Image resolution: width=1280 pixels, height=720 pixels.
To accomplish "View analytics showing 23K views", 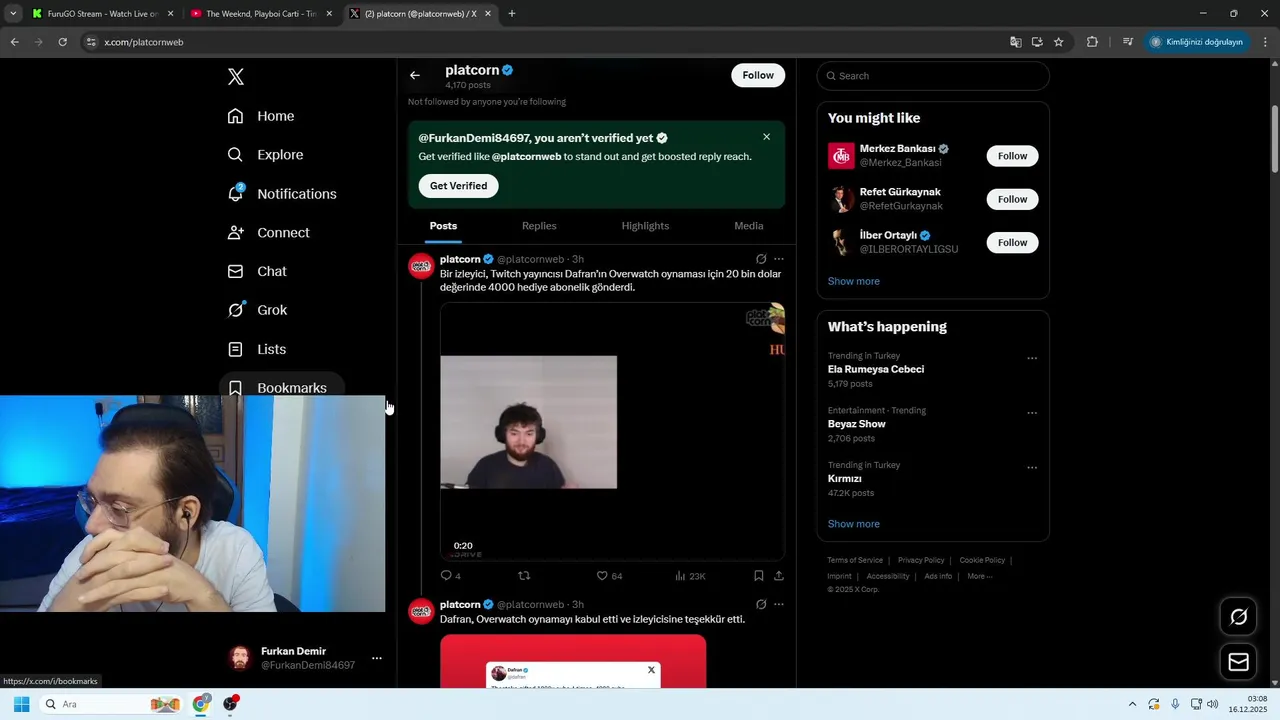I will point(690,576).
